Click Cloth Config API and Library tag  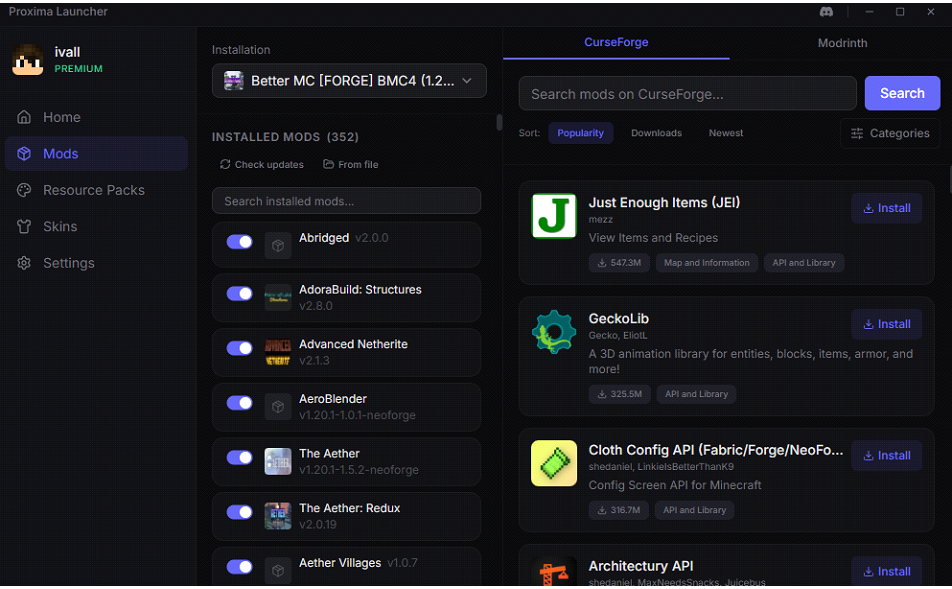[695, 510]
